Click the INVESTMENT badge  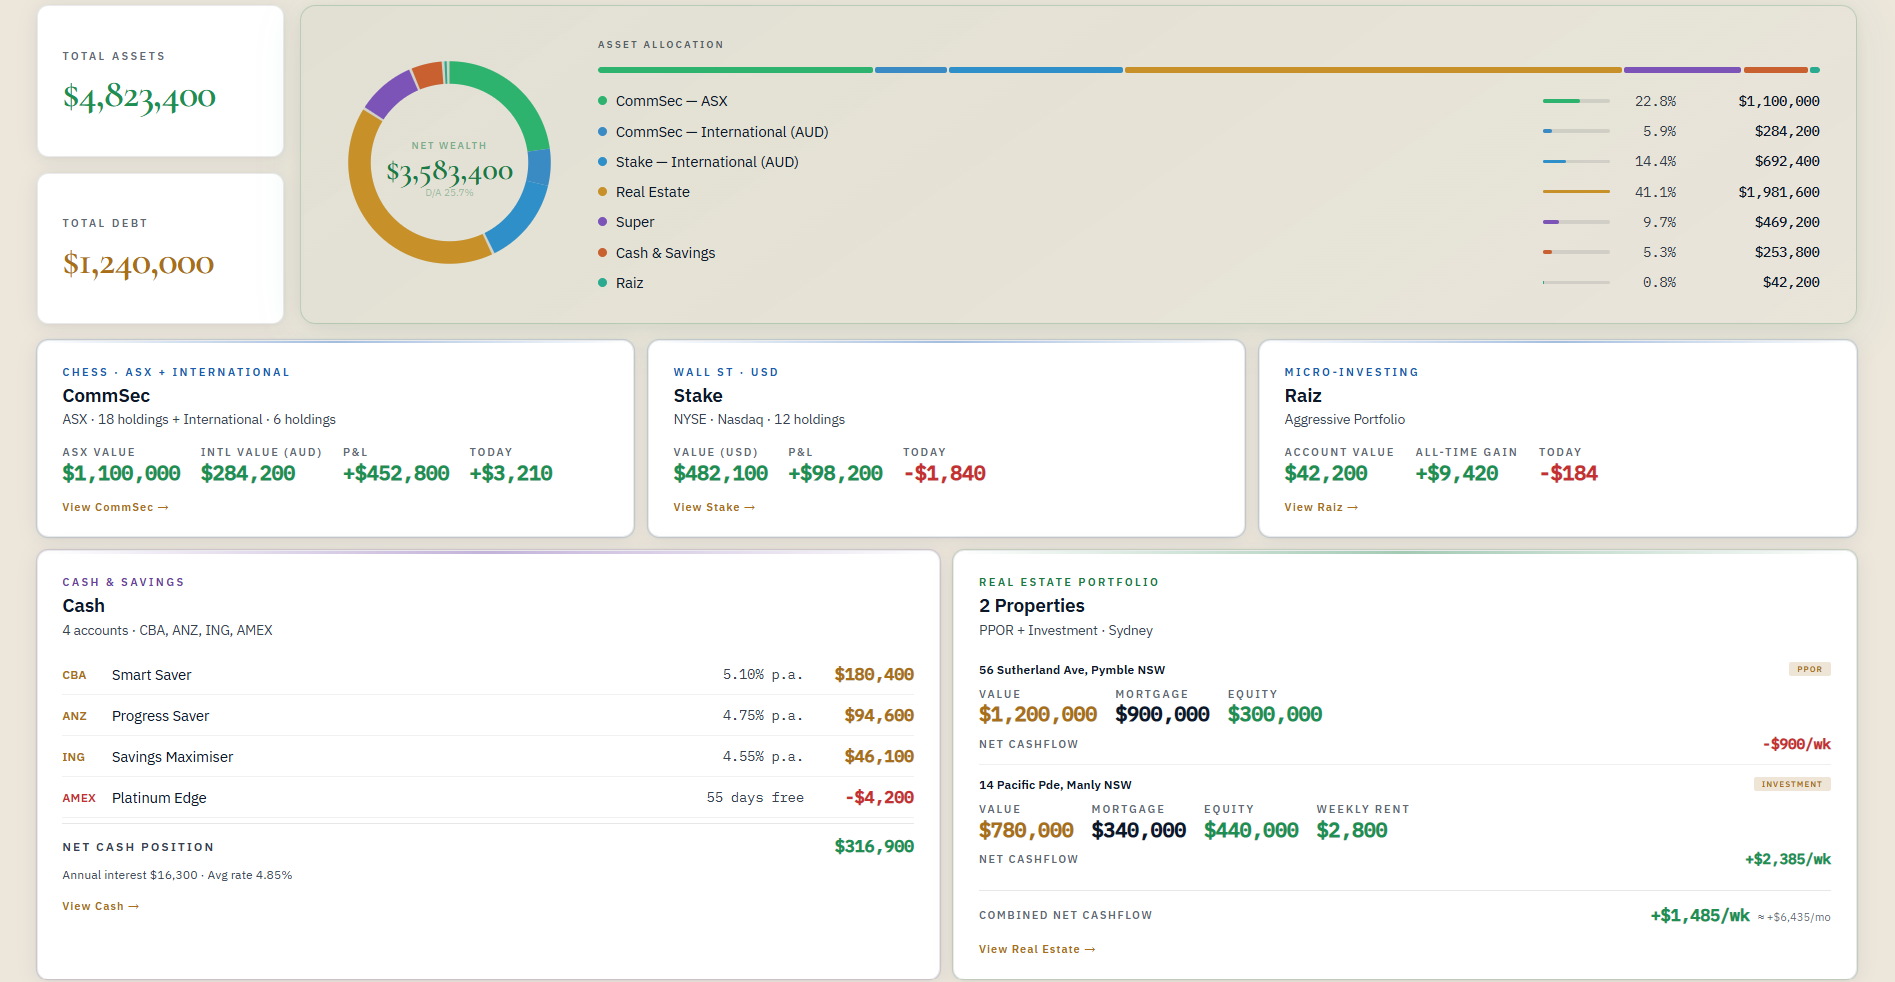1792,784
